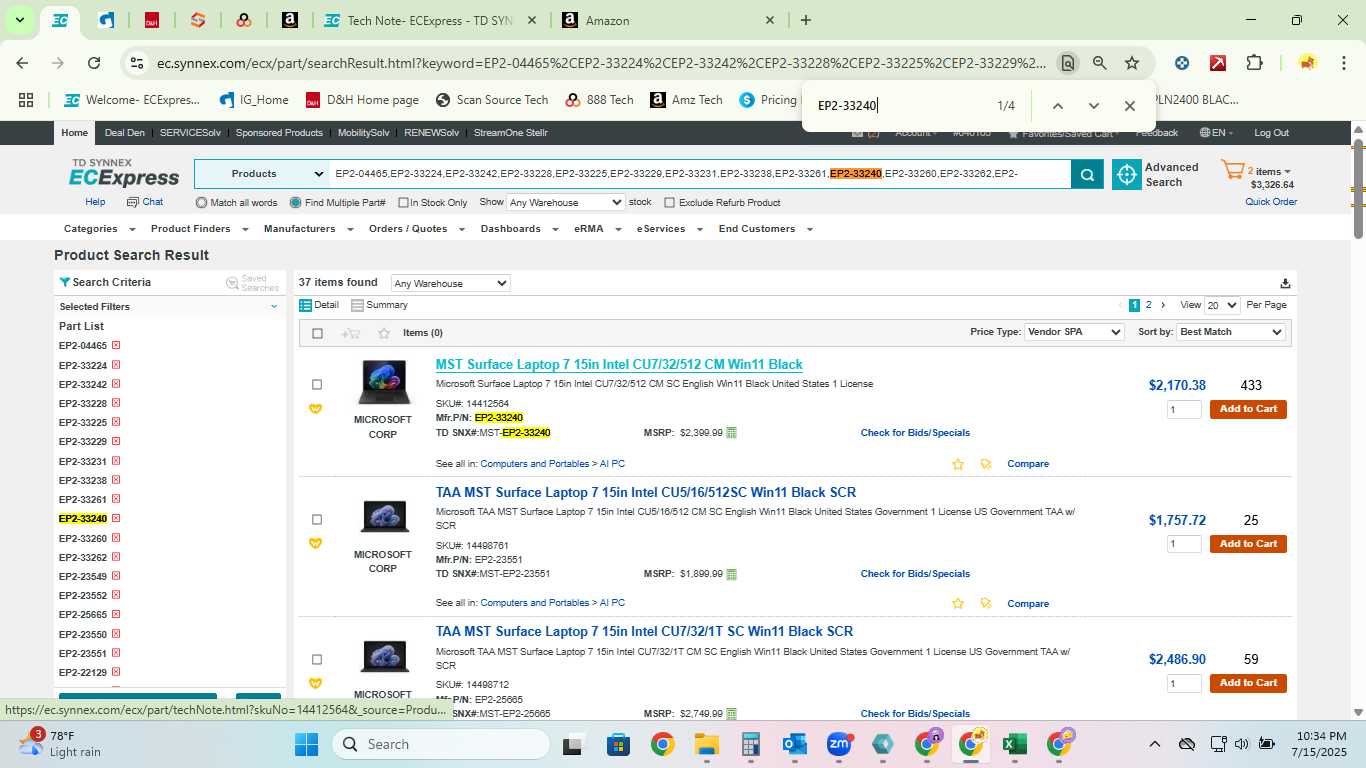Image resolution: width=1366 pixels, height=768 pixels.
Task: Select Match all words radio
Action: click(202, 202)
